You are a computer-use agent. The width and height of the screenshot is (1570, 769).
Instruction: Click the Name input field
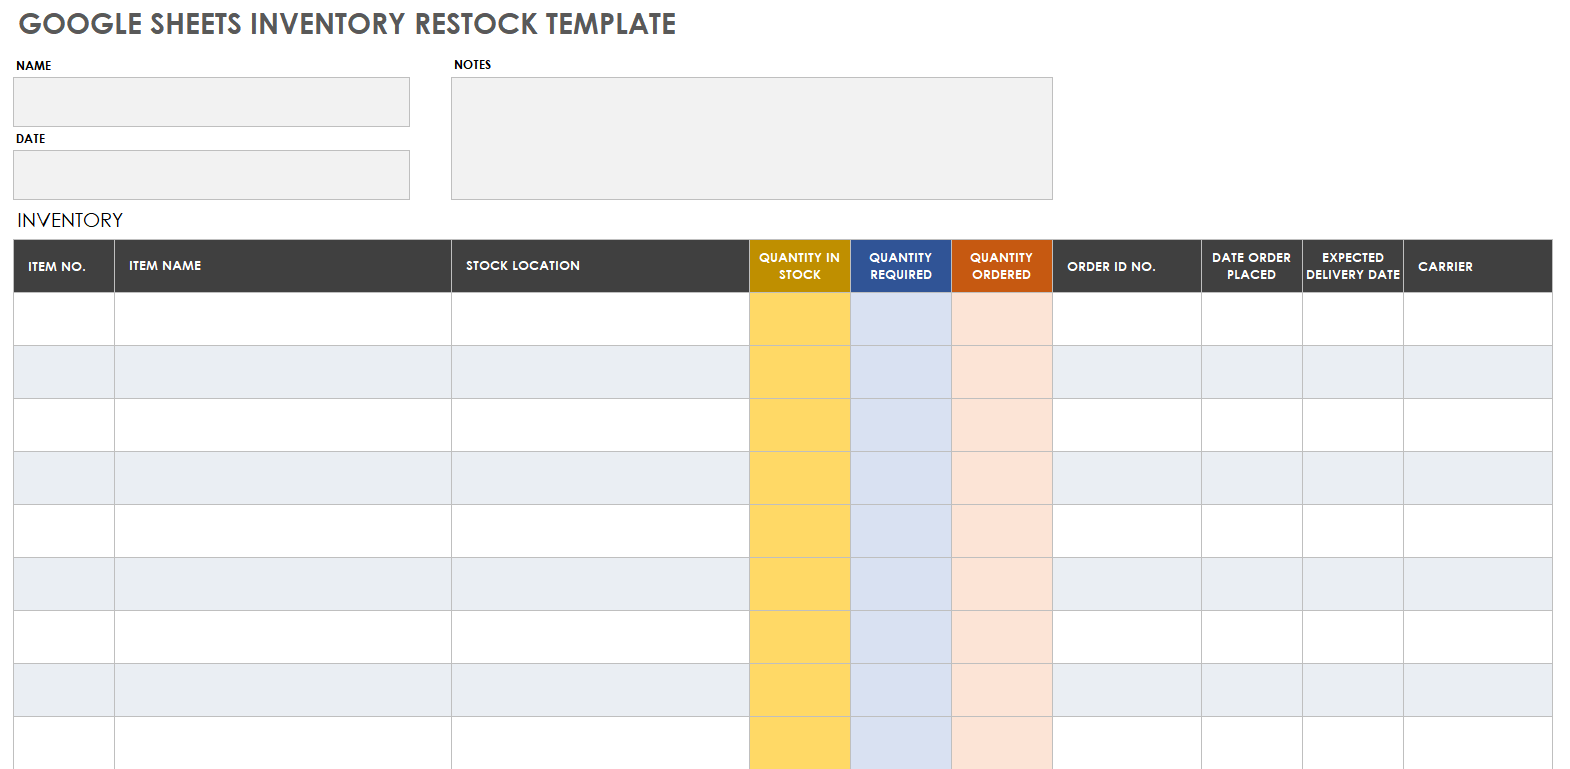[211, 102]
